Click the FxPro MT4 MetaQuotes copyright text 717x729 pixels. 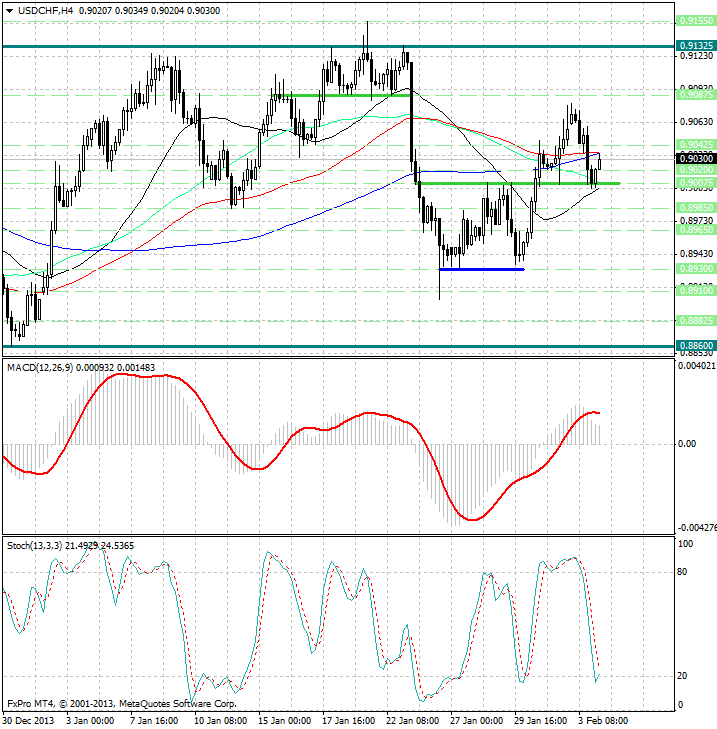click(x=122, y=704)
